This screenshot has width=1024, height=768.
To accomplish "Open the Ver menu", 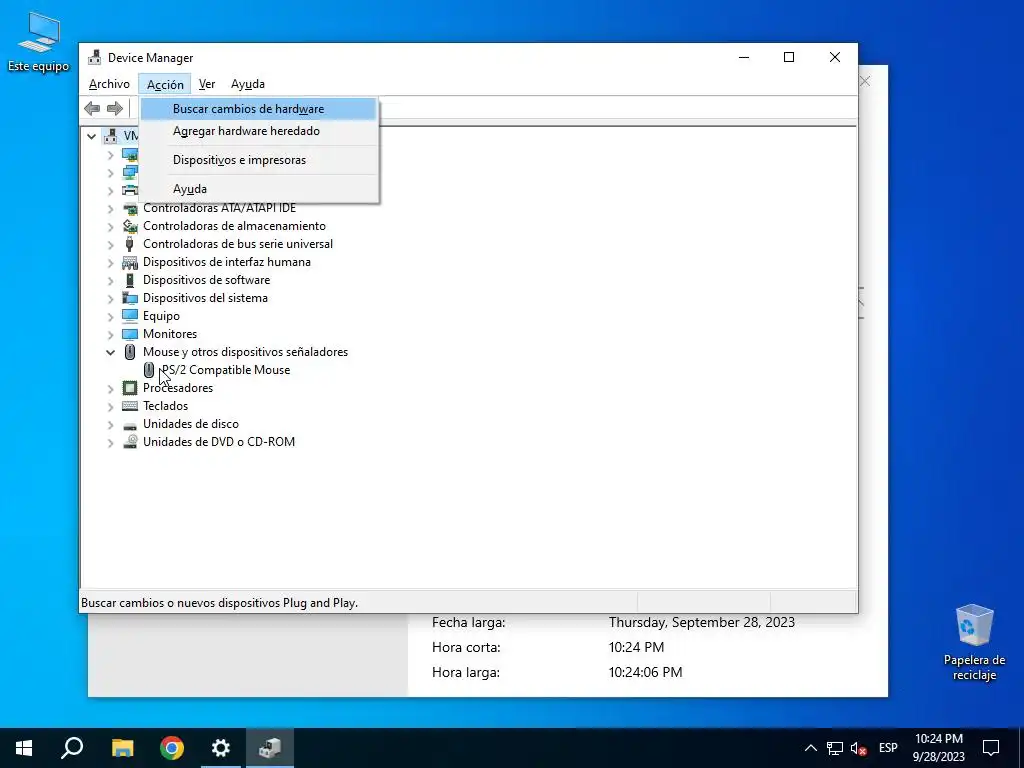I will tap(207, 84).
